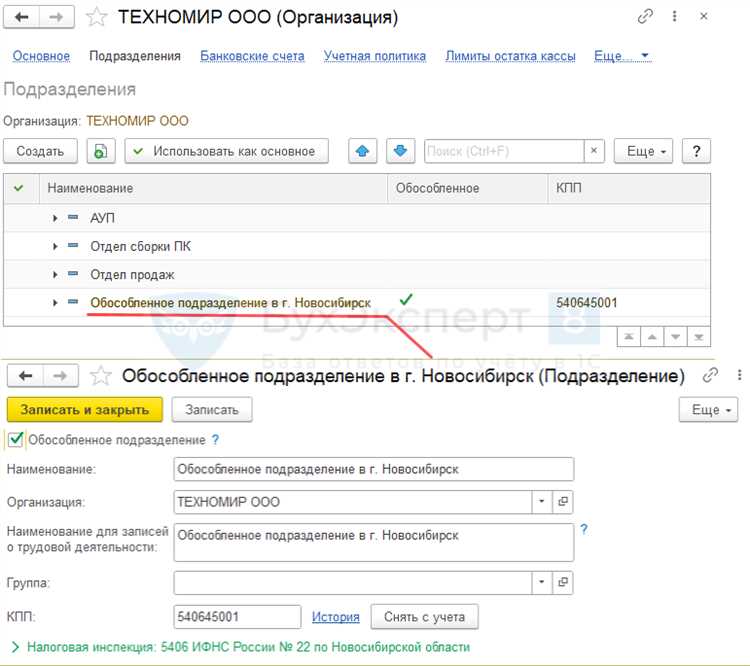Click Снять с учета button
Viewport: 750px width, 666px height.
click(x=424, y=617)
